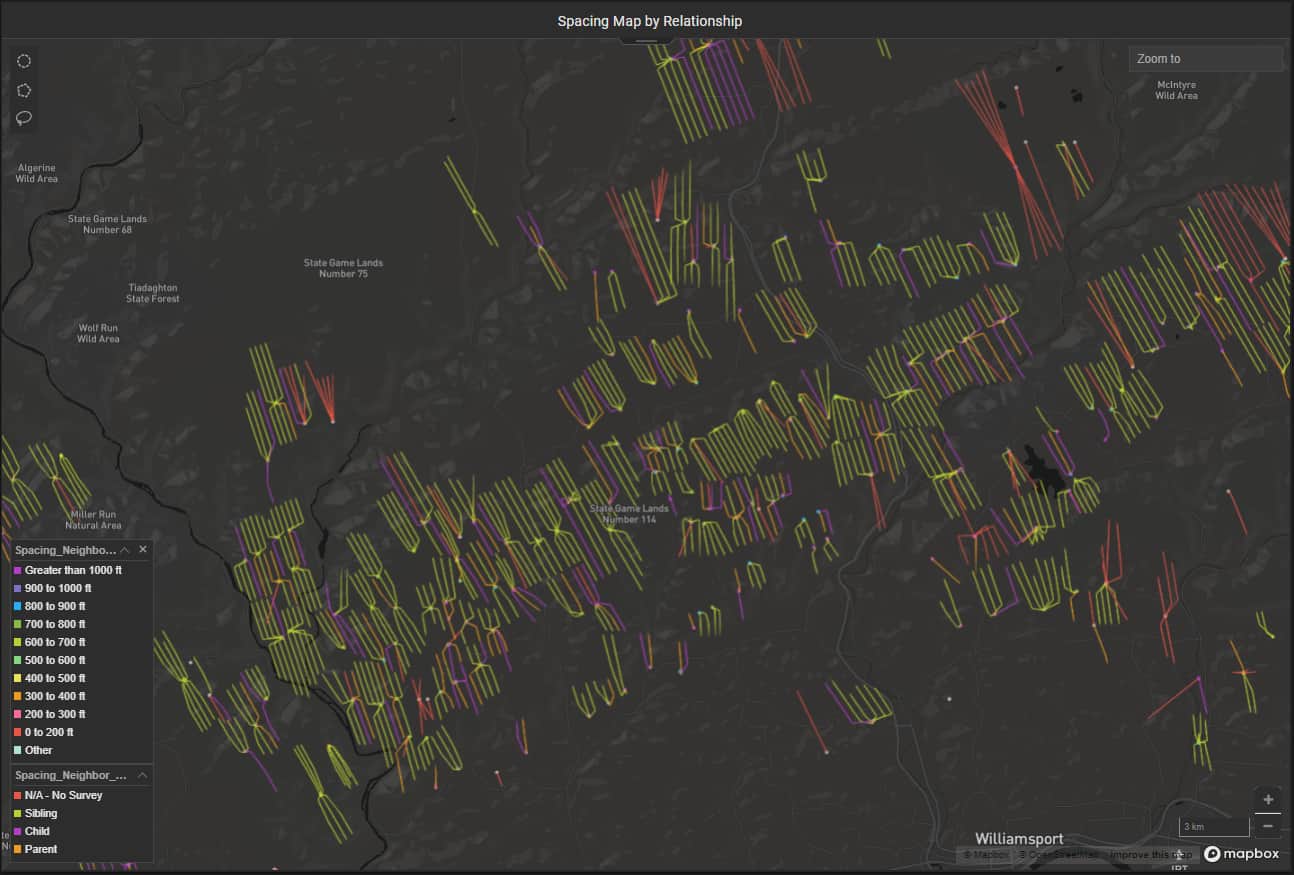Toggle the Parent legend entry
This screenshot has height=875, width=1294.
40,849
